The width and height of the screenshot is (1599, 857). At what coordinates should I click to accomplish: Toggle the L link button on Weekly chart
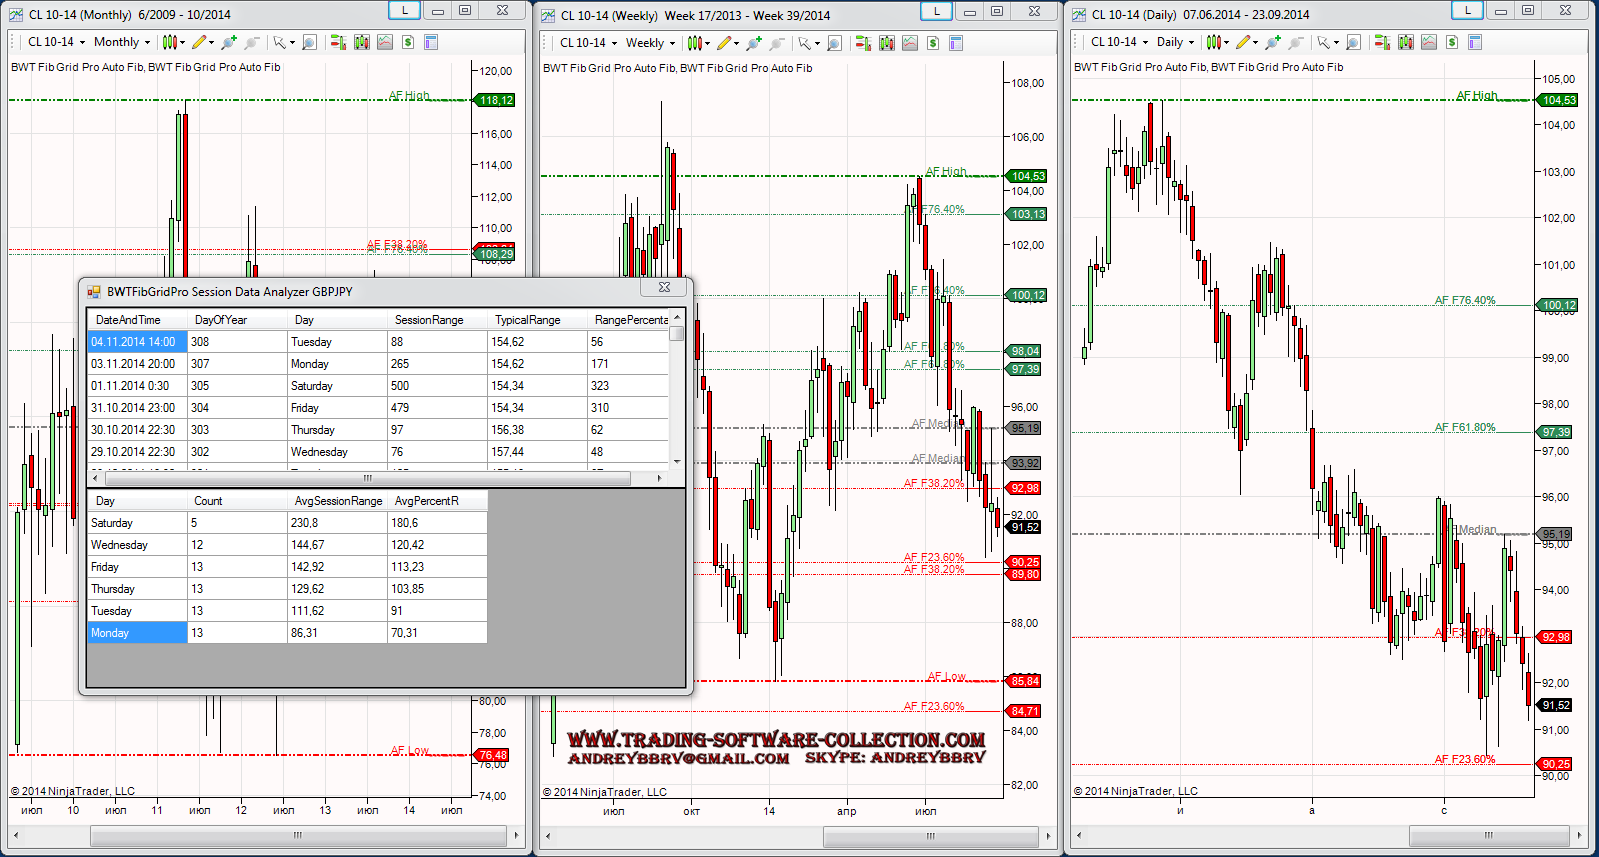(936, 11)
